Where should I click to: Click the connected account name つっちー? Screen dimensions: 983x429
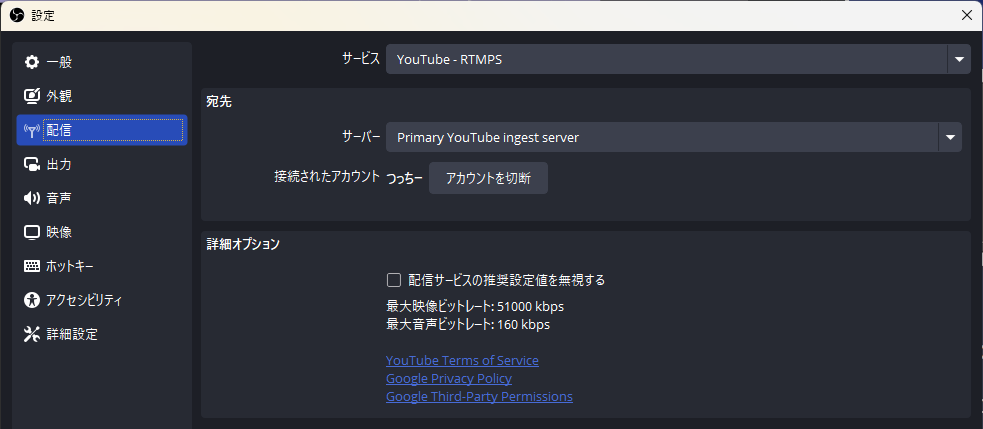pos(404,178)
